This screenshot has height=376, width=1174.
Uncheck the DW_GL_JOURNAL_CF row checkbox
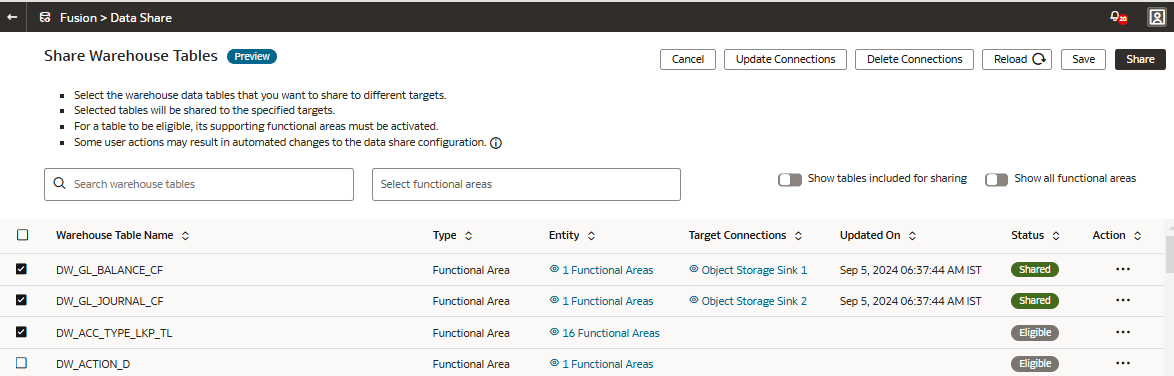(x=22, y=300)
